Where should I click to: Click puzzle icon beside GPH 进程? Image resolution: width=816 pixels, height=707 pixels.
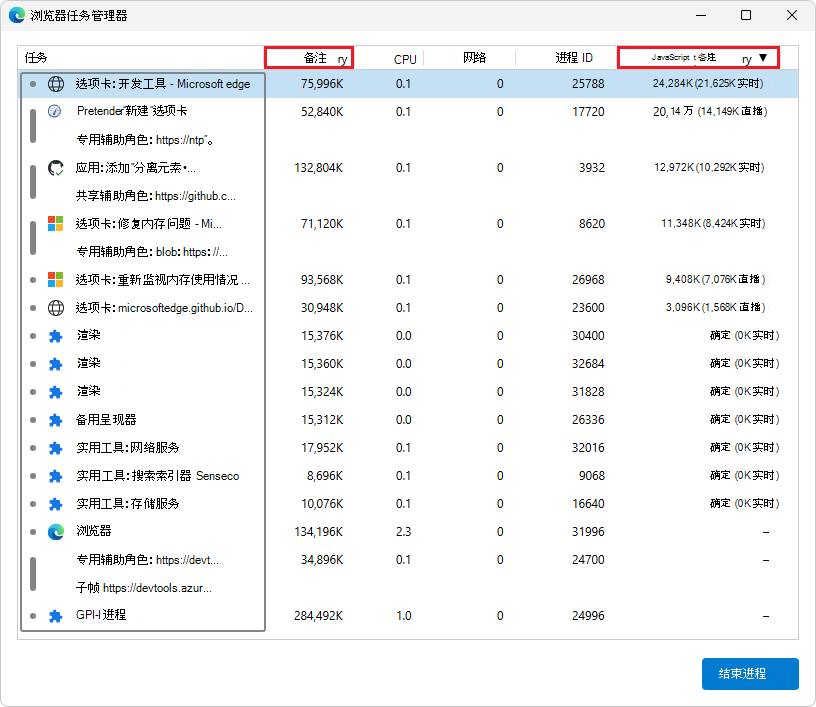pos(56,616)
